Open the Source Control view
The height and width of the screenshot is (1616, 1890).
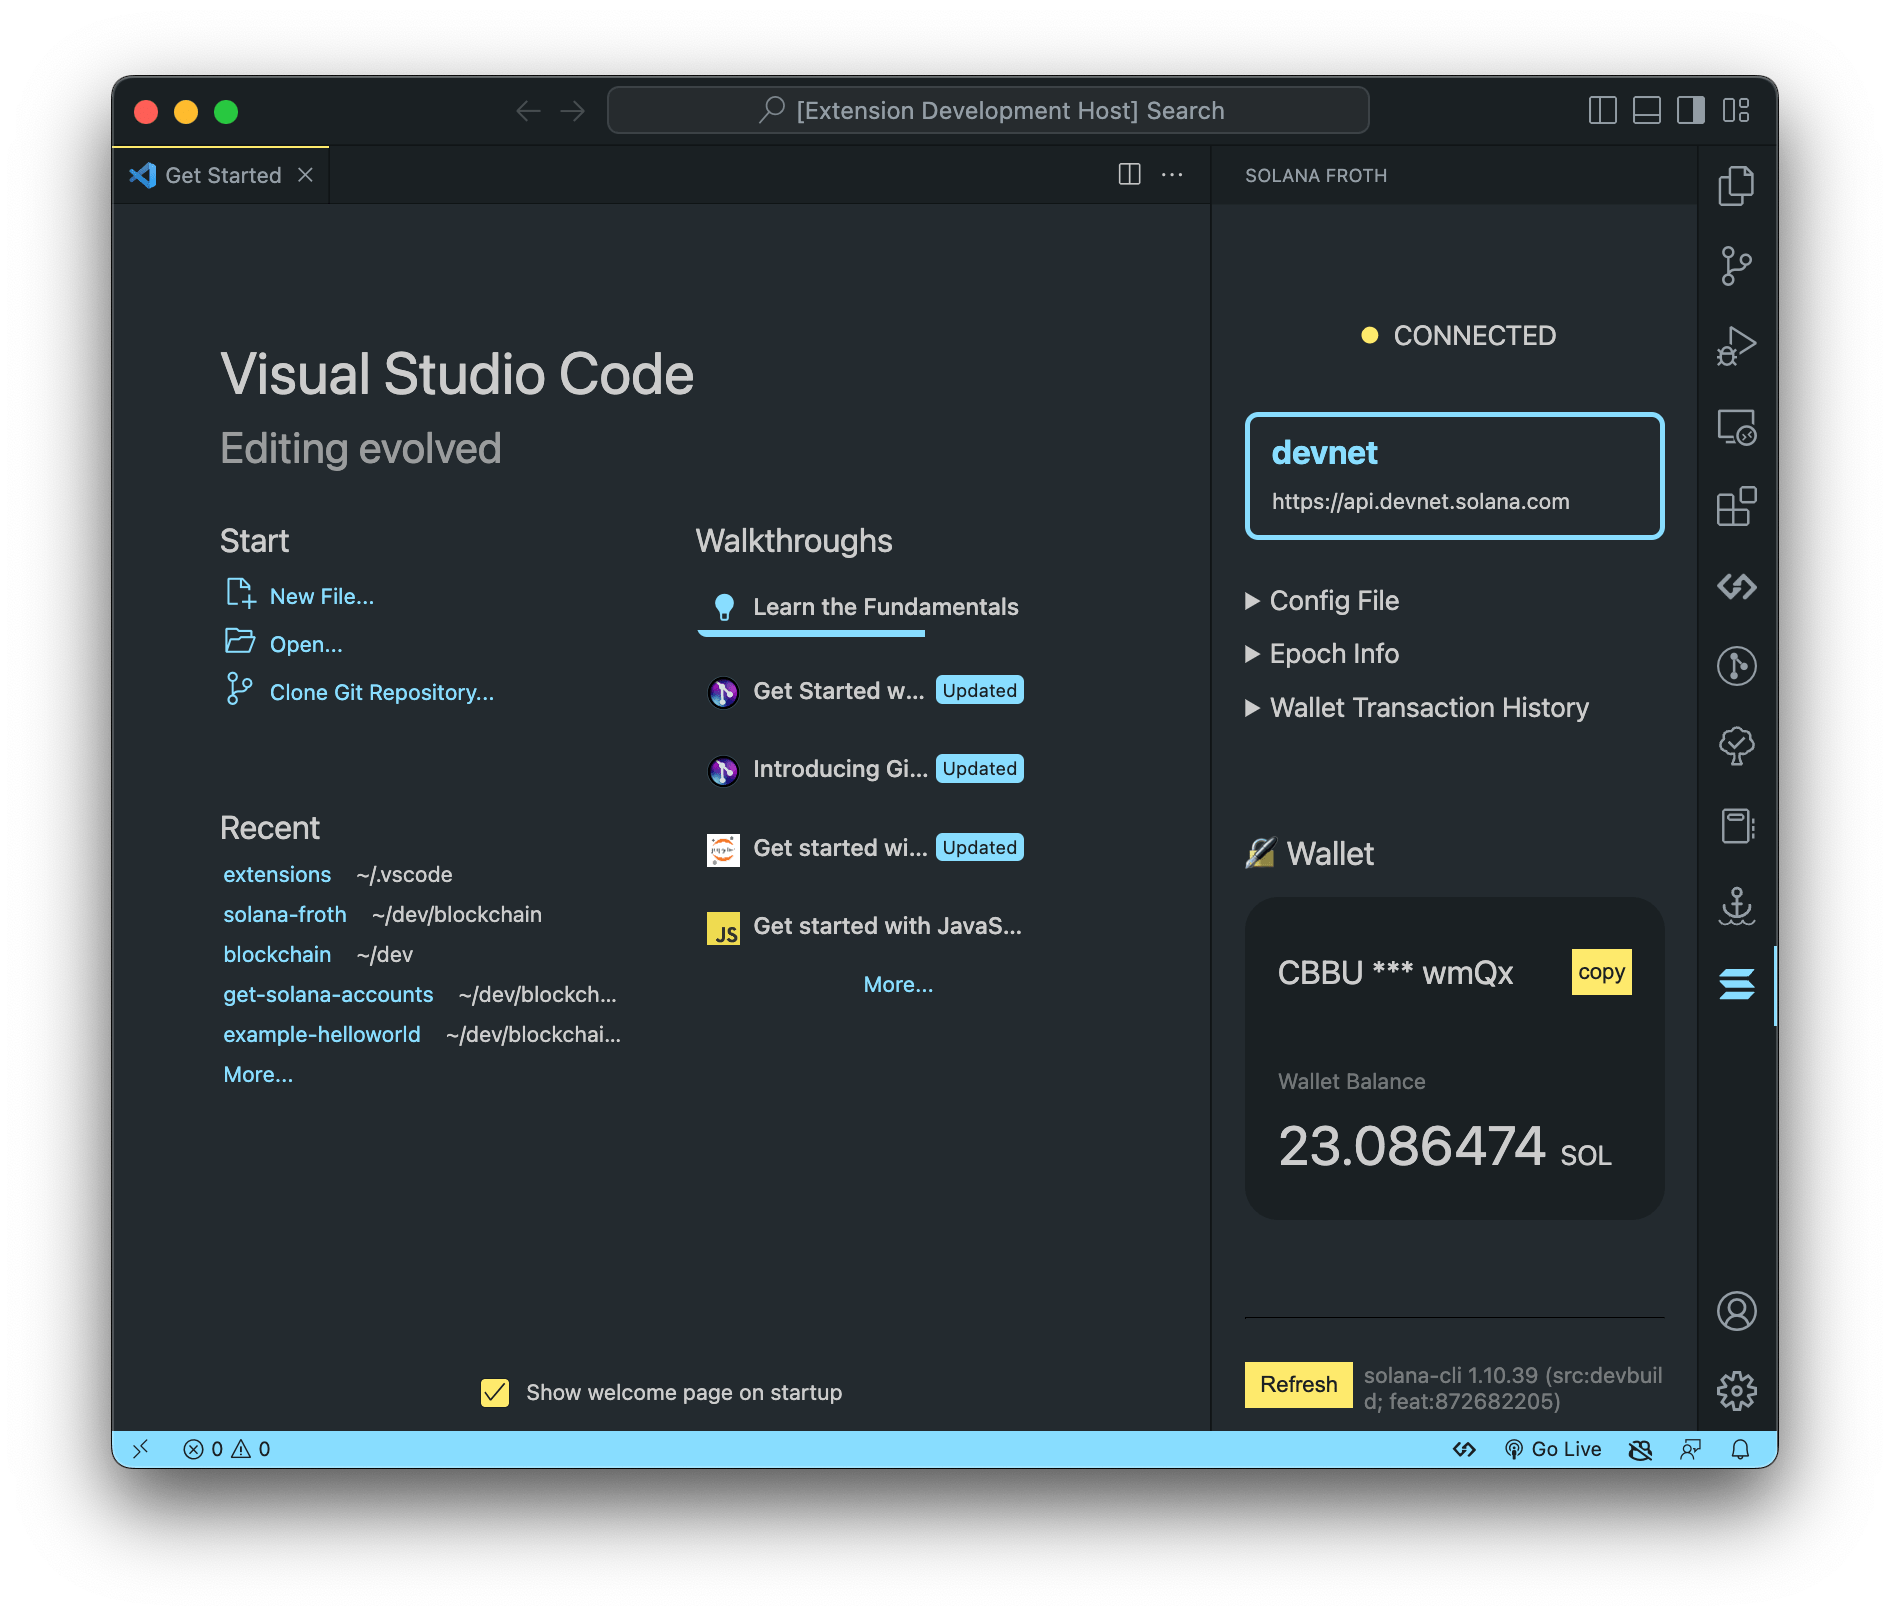coord(1737,266)
